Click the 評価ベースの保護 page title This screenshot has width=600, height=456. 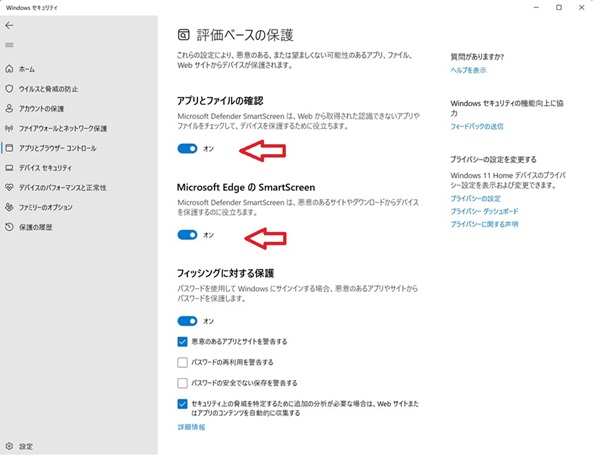tap(245, 35)
